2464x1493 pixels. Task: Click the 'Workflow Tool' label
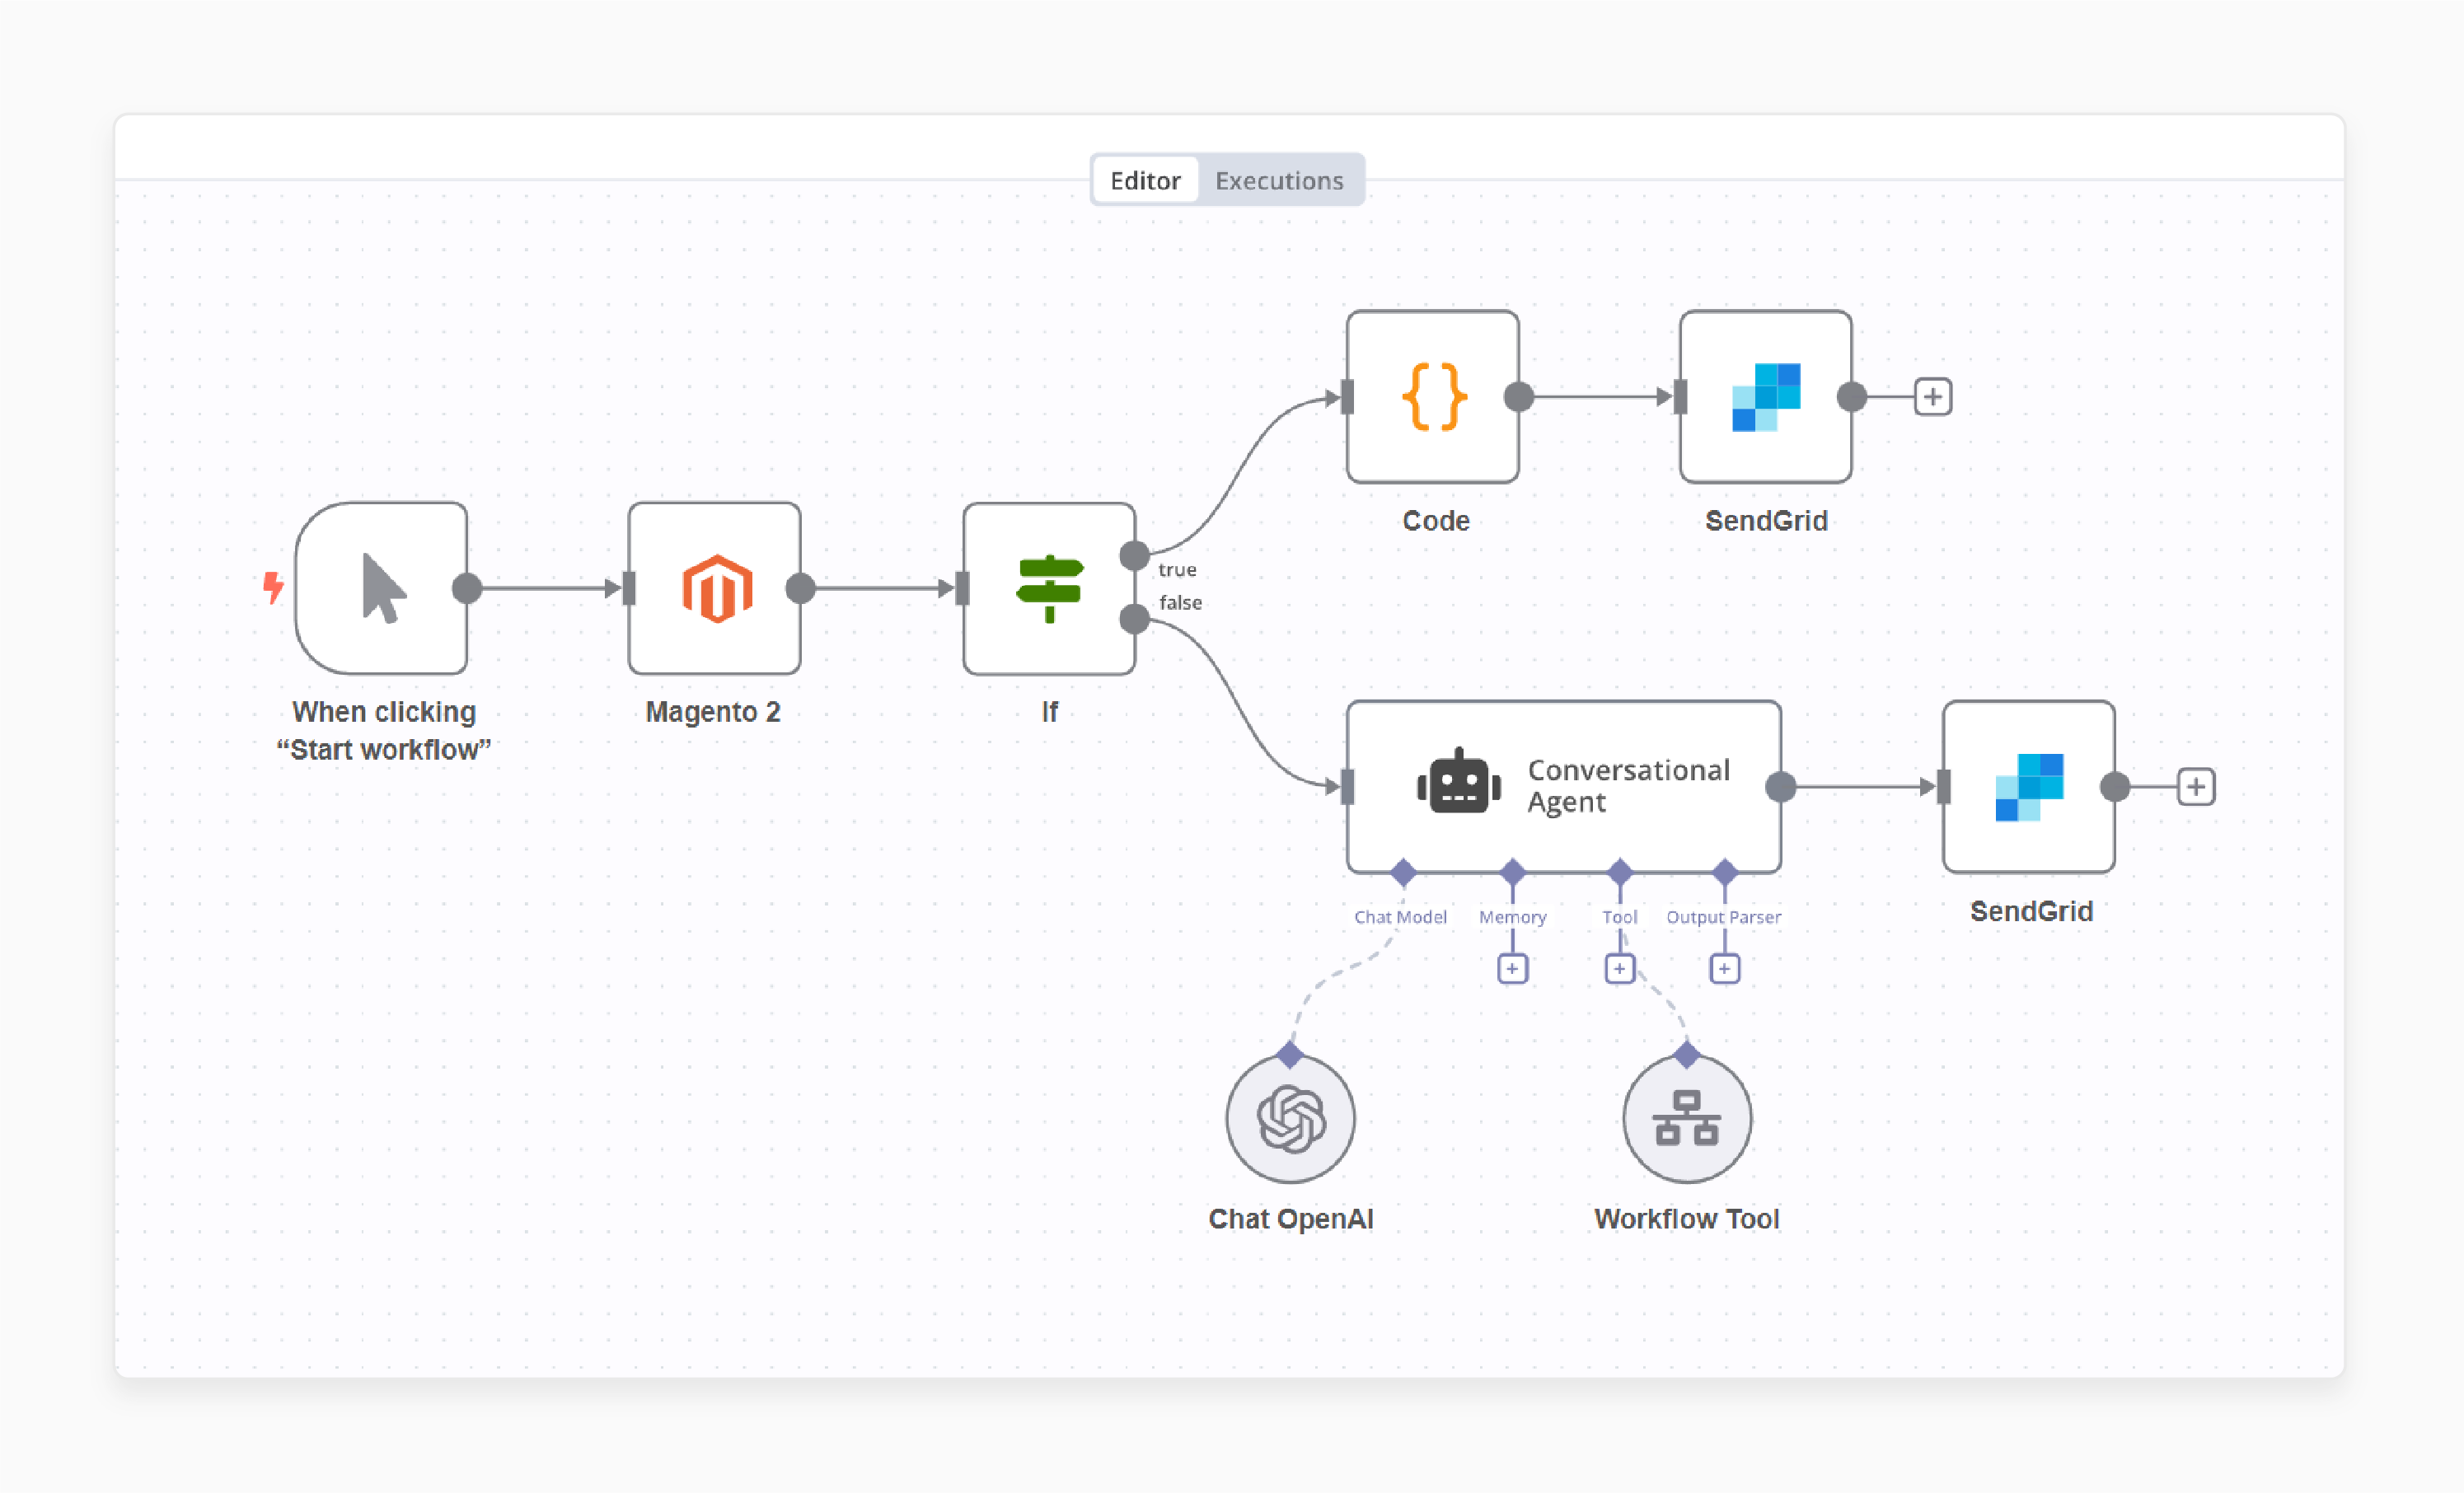1687,1219
